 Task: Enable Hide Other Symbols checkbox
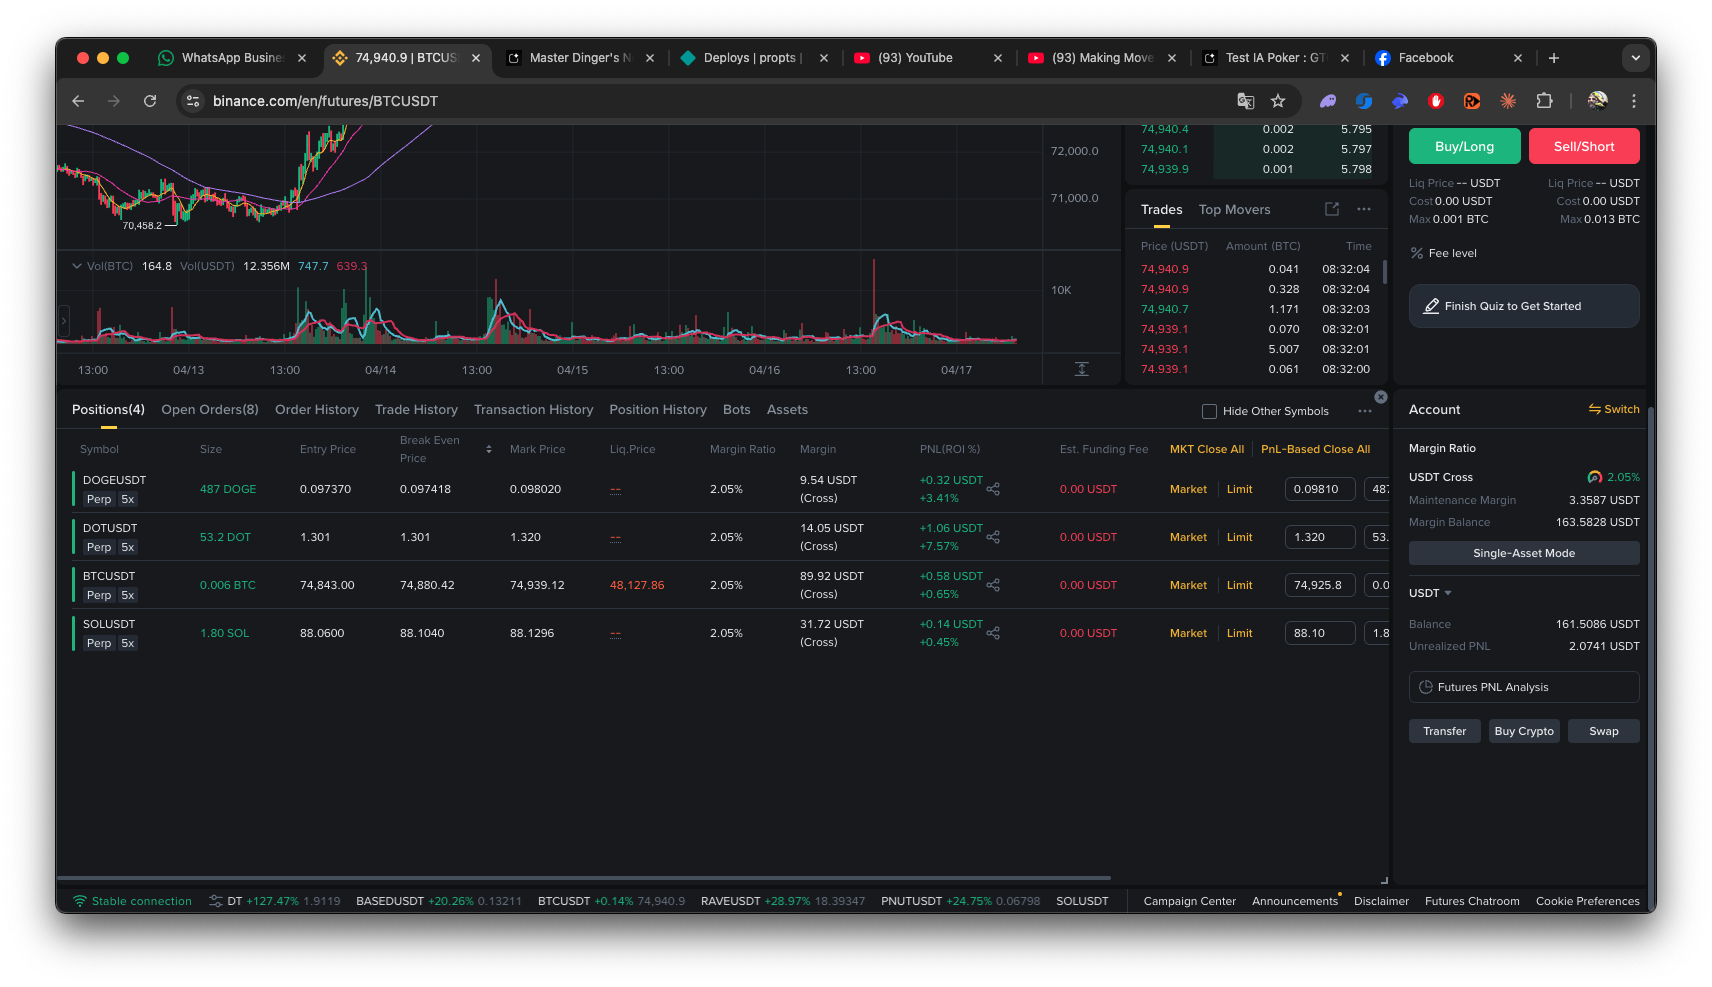pos(1209,411)
